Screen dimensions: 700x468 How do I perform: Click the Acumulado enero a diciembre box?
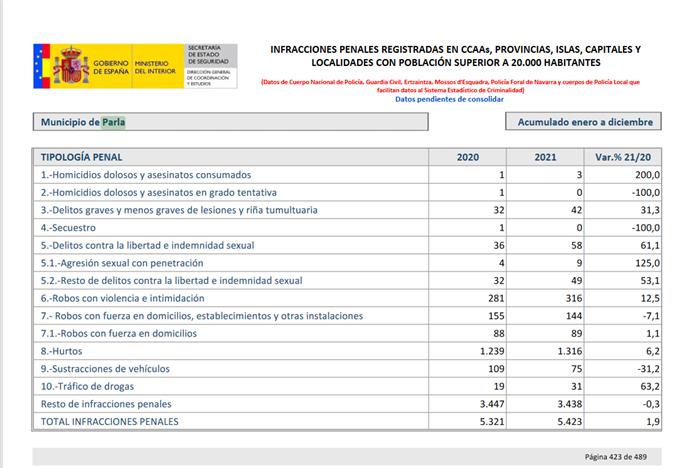(584, 122)
